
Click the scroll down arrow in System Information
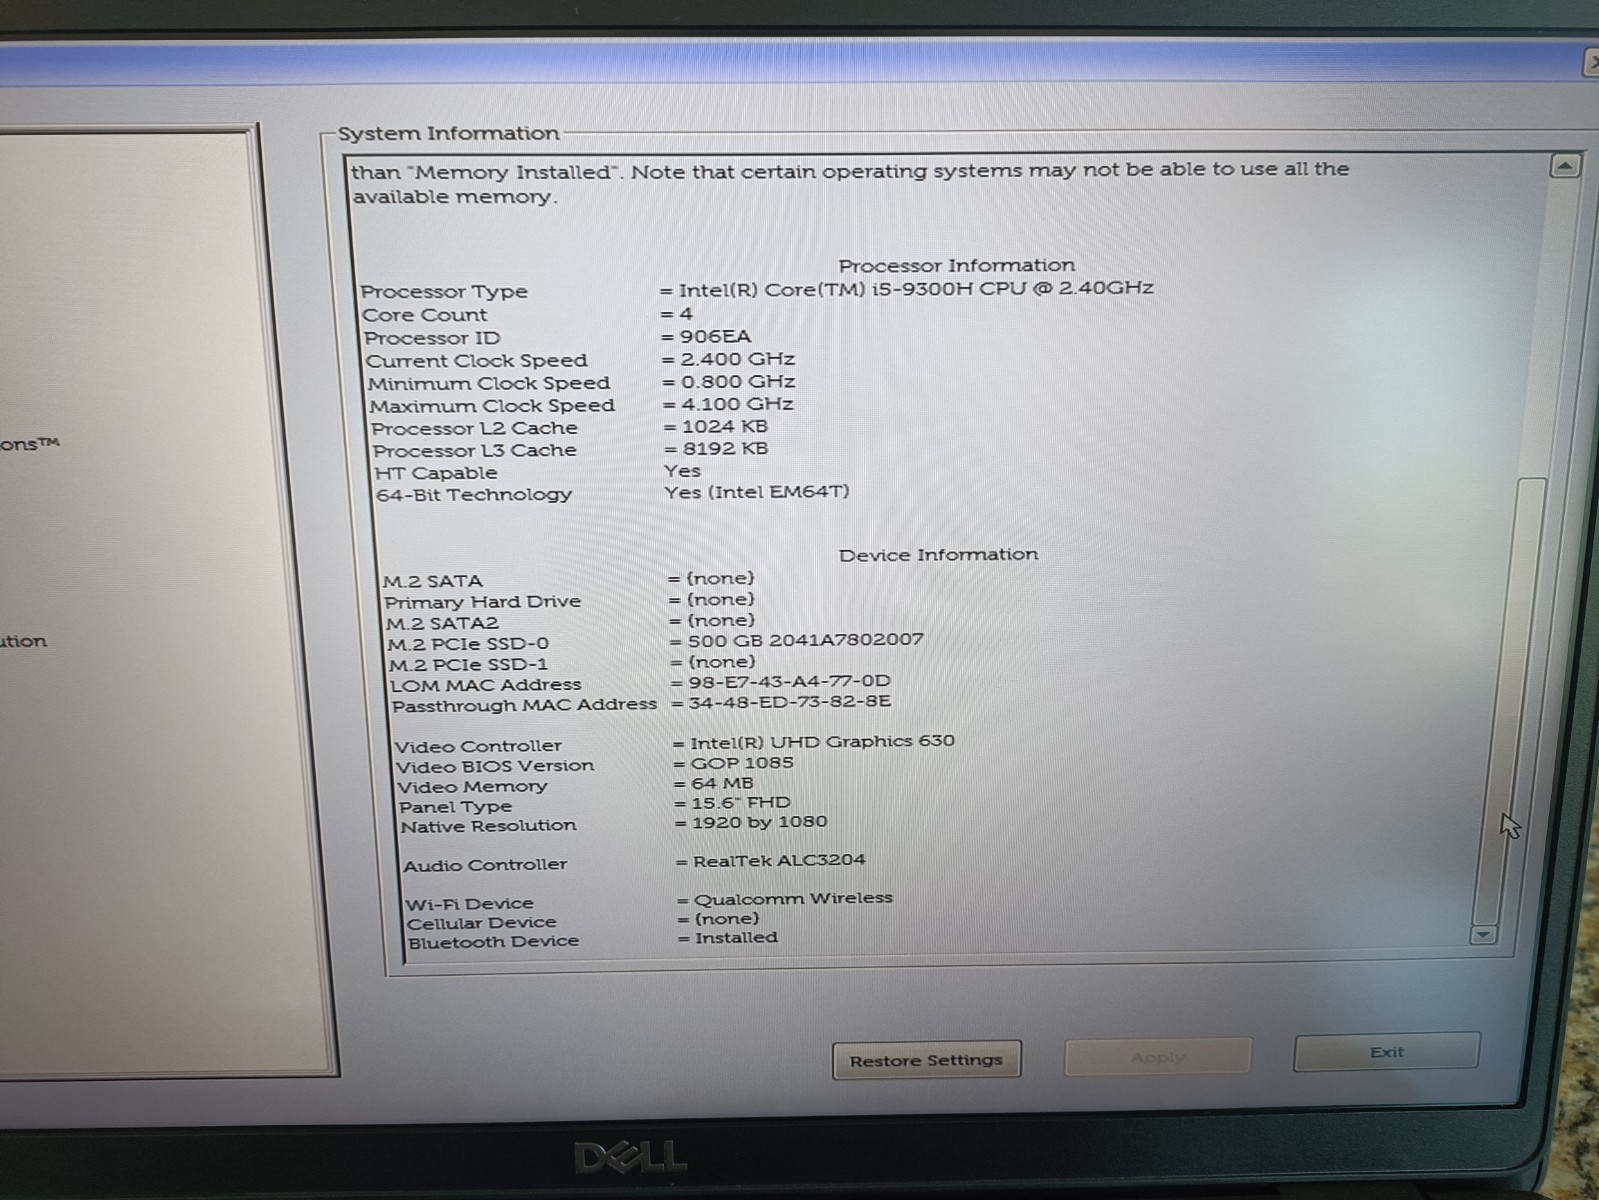1483,935
